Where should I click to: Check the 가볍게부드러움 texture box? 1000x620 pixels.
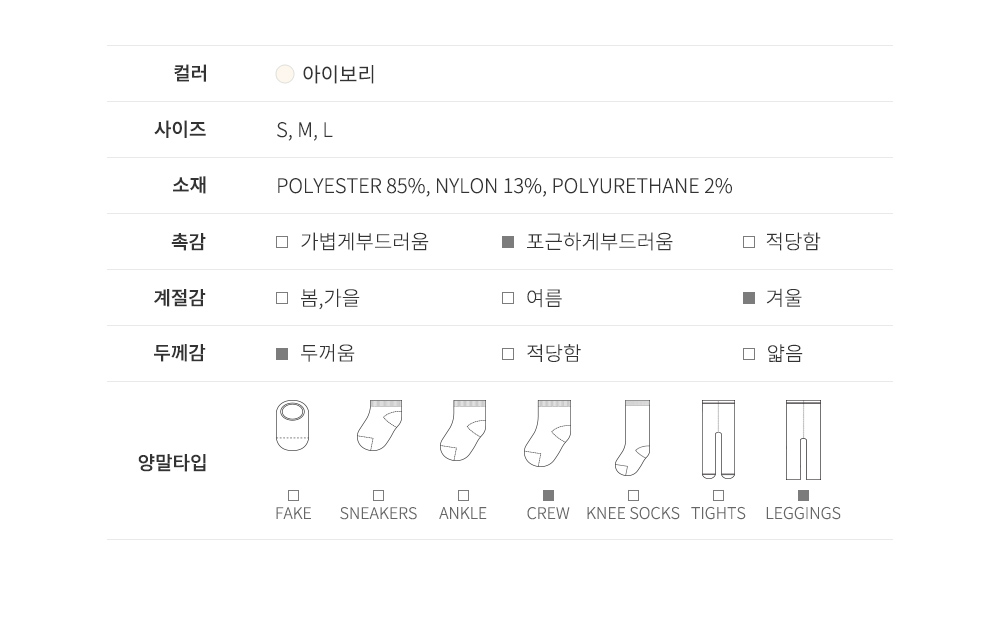282,242
